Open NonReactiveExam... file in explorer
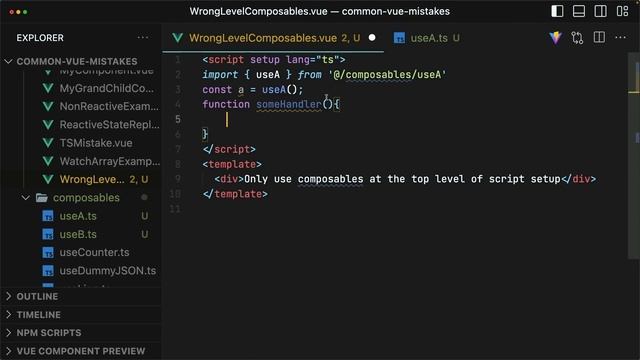This screenshot has height=360, width=640. click(x=109, y=107)
